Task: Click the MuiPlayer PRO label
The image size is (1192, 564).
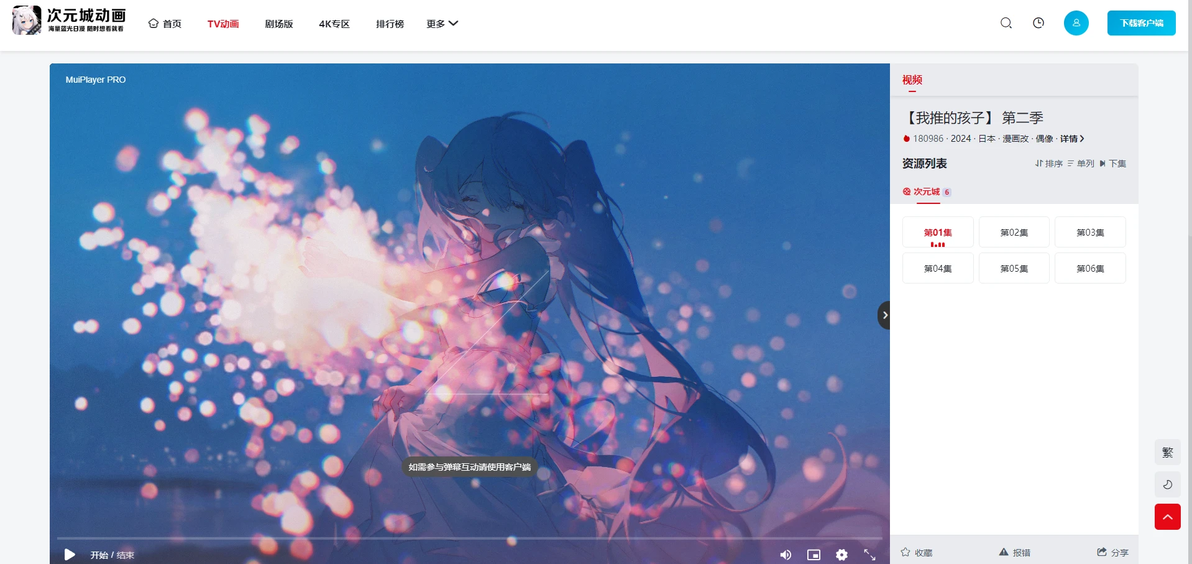Action: [x=96, y=80]
